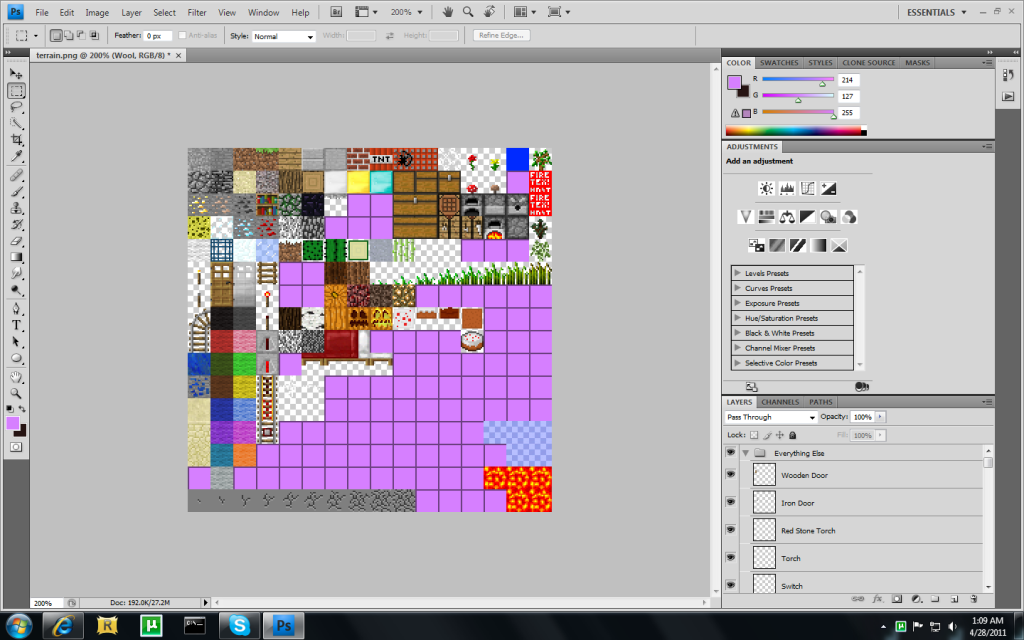This screenshot has height=640, width=1024.
Task: Select the Horizontal Type tool
Action: click(x=16, y=325)
